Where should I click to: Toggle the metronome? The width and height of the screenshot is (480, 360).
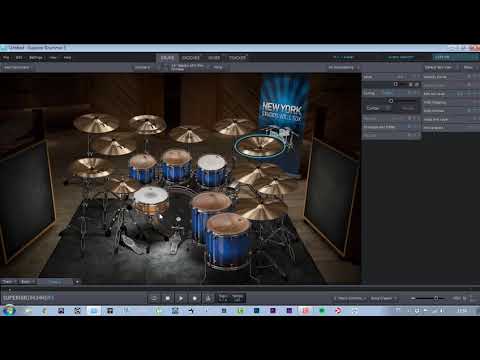click(208, 298)
